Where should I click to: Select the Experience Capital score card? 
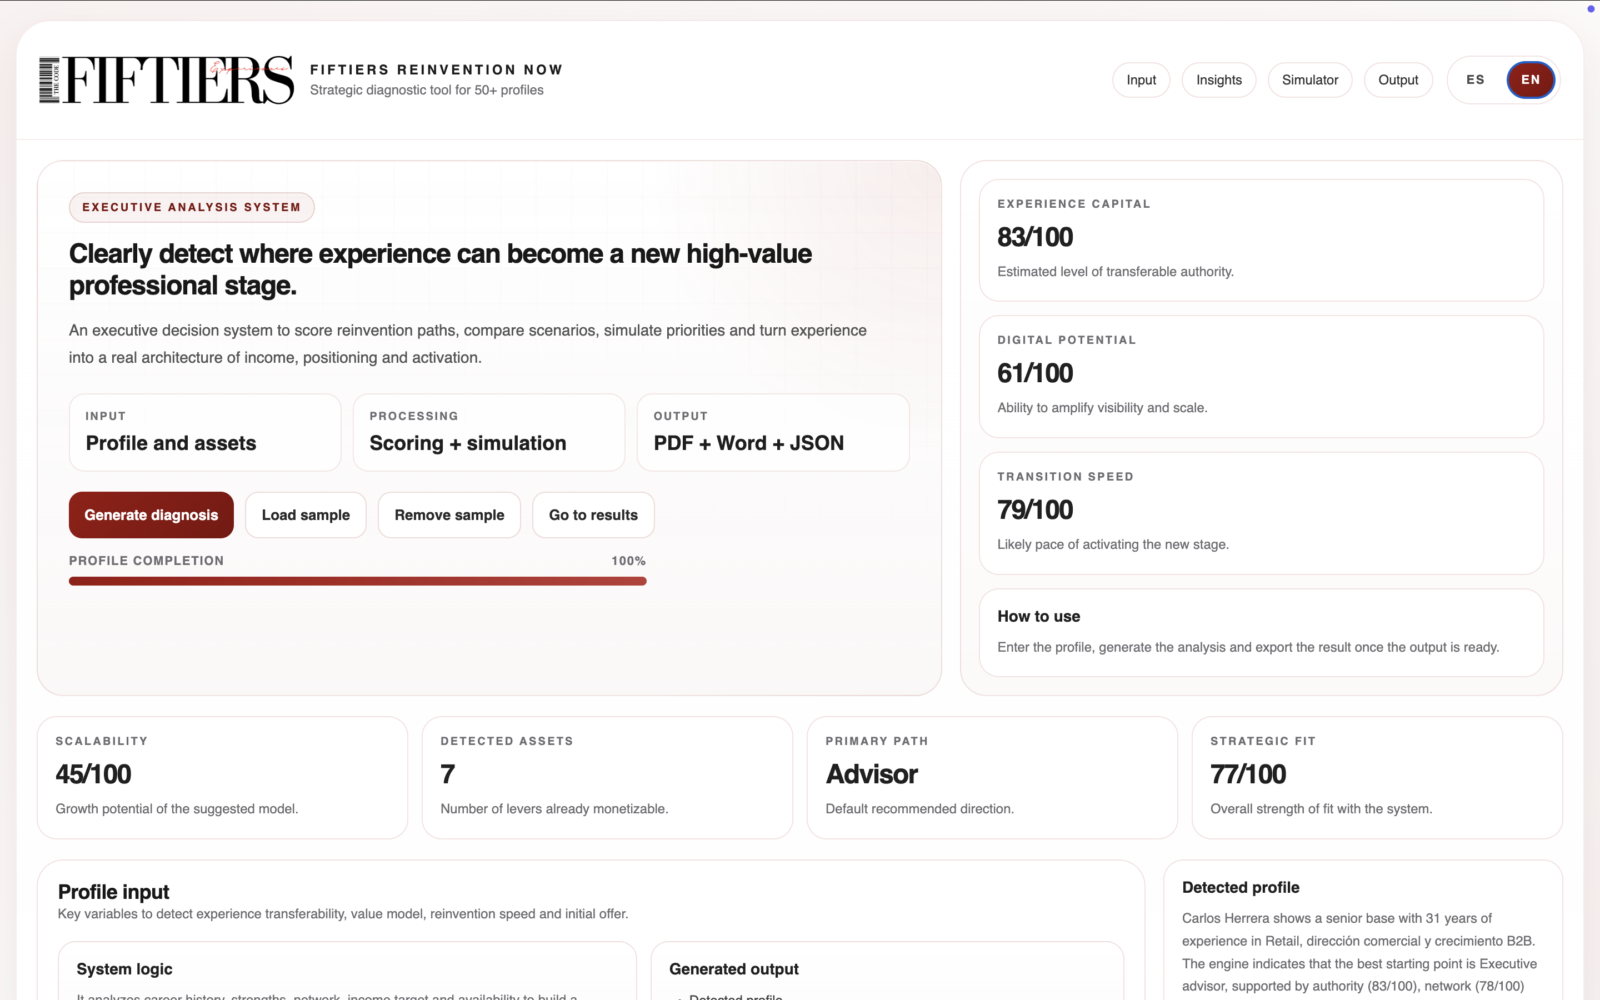click(1261, 240)
